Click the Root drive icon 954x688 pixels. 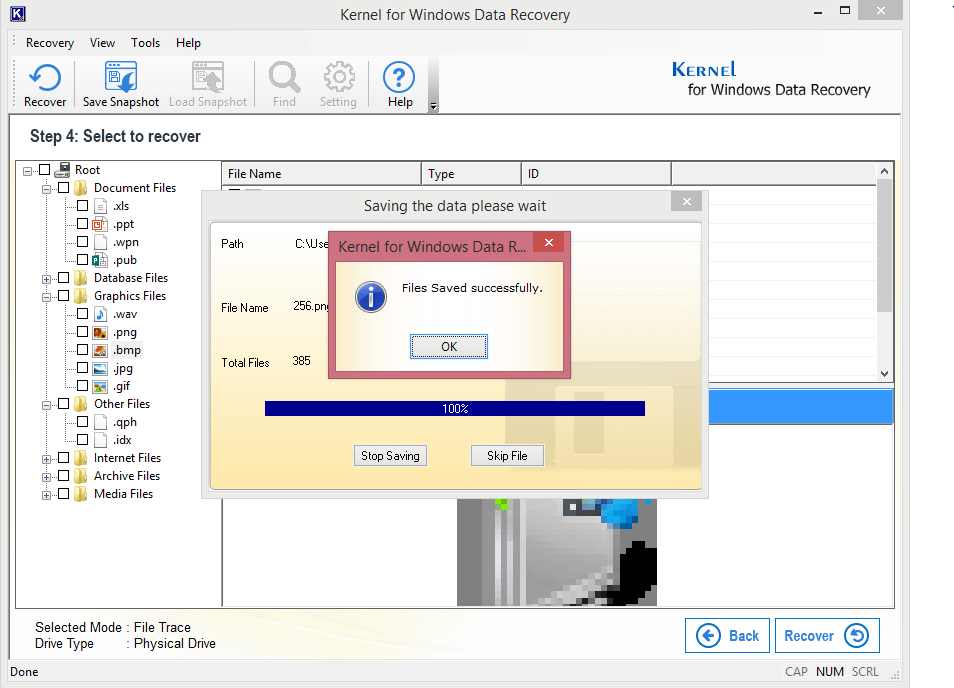tap(62, 170)
